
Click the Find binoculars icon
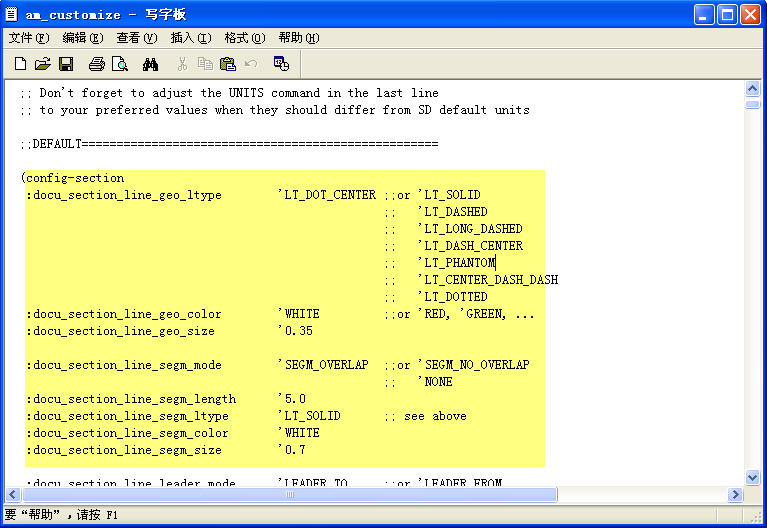point(150,64)
